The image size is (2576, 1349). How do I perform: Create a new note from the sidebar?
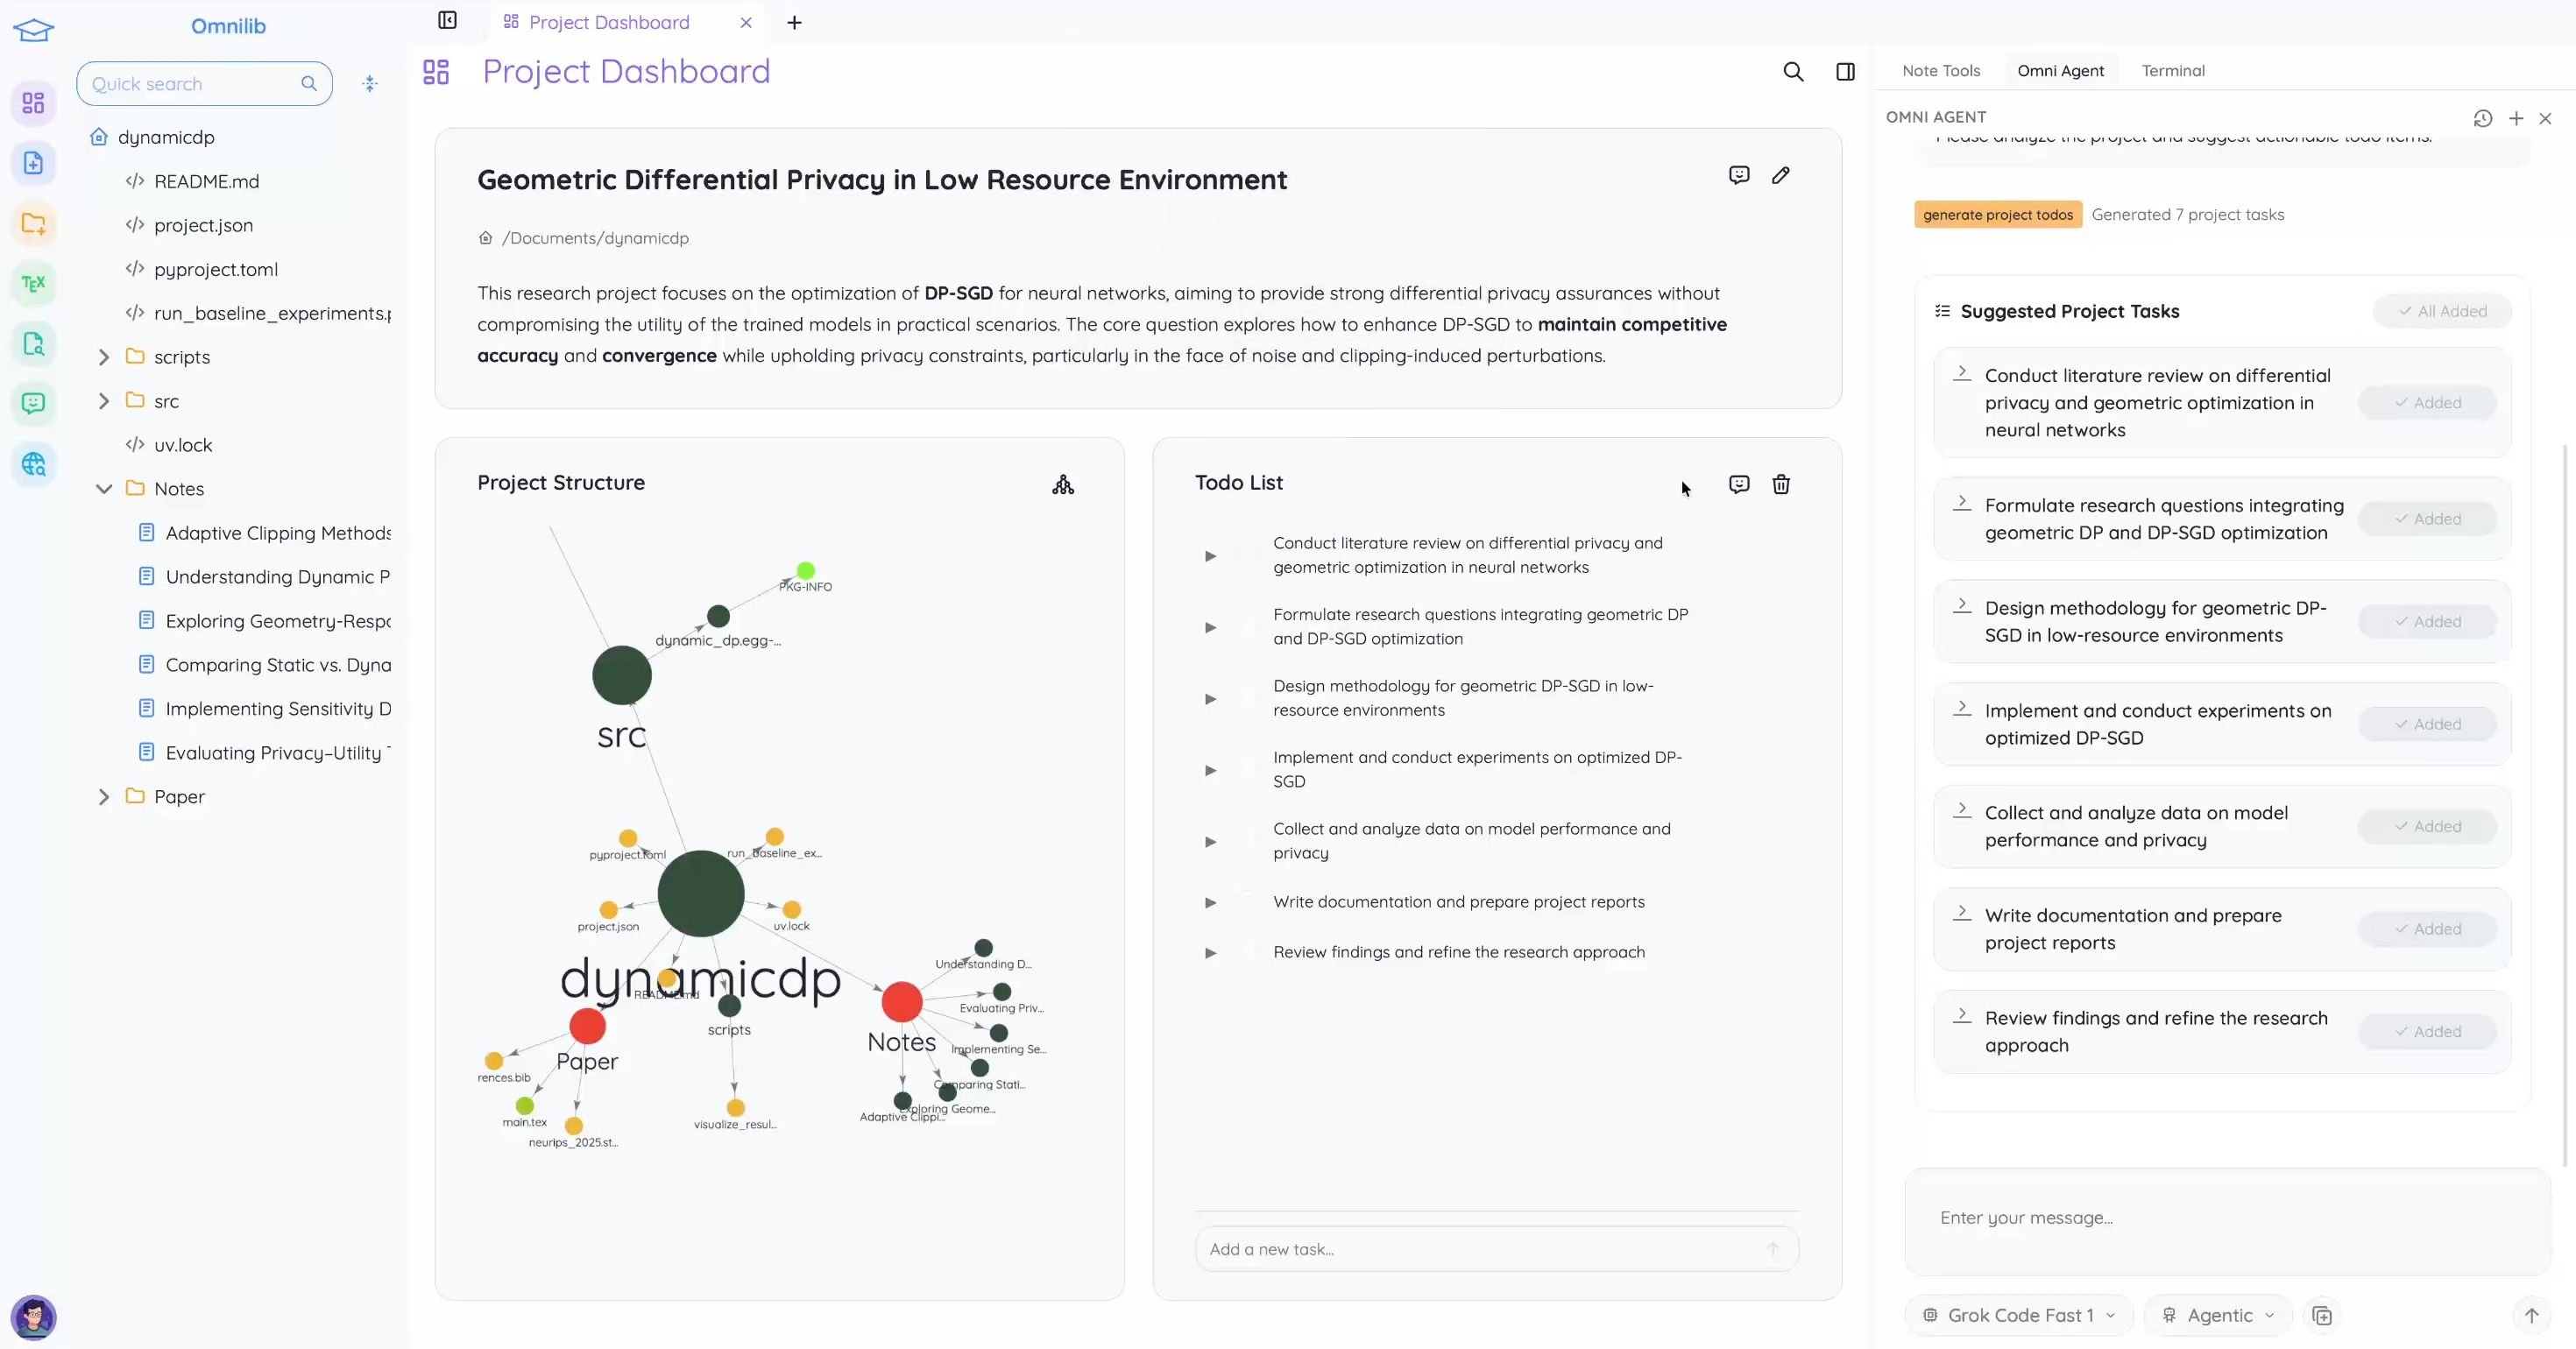34,163
